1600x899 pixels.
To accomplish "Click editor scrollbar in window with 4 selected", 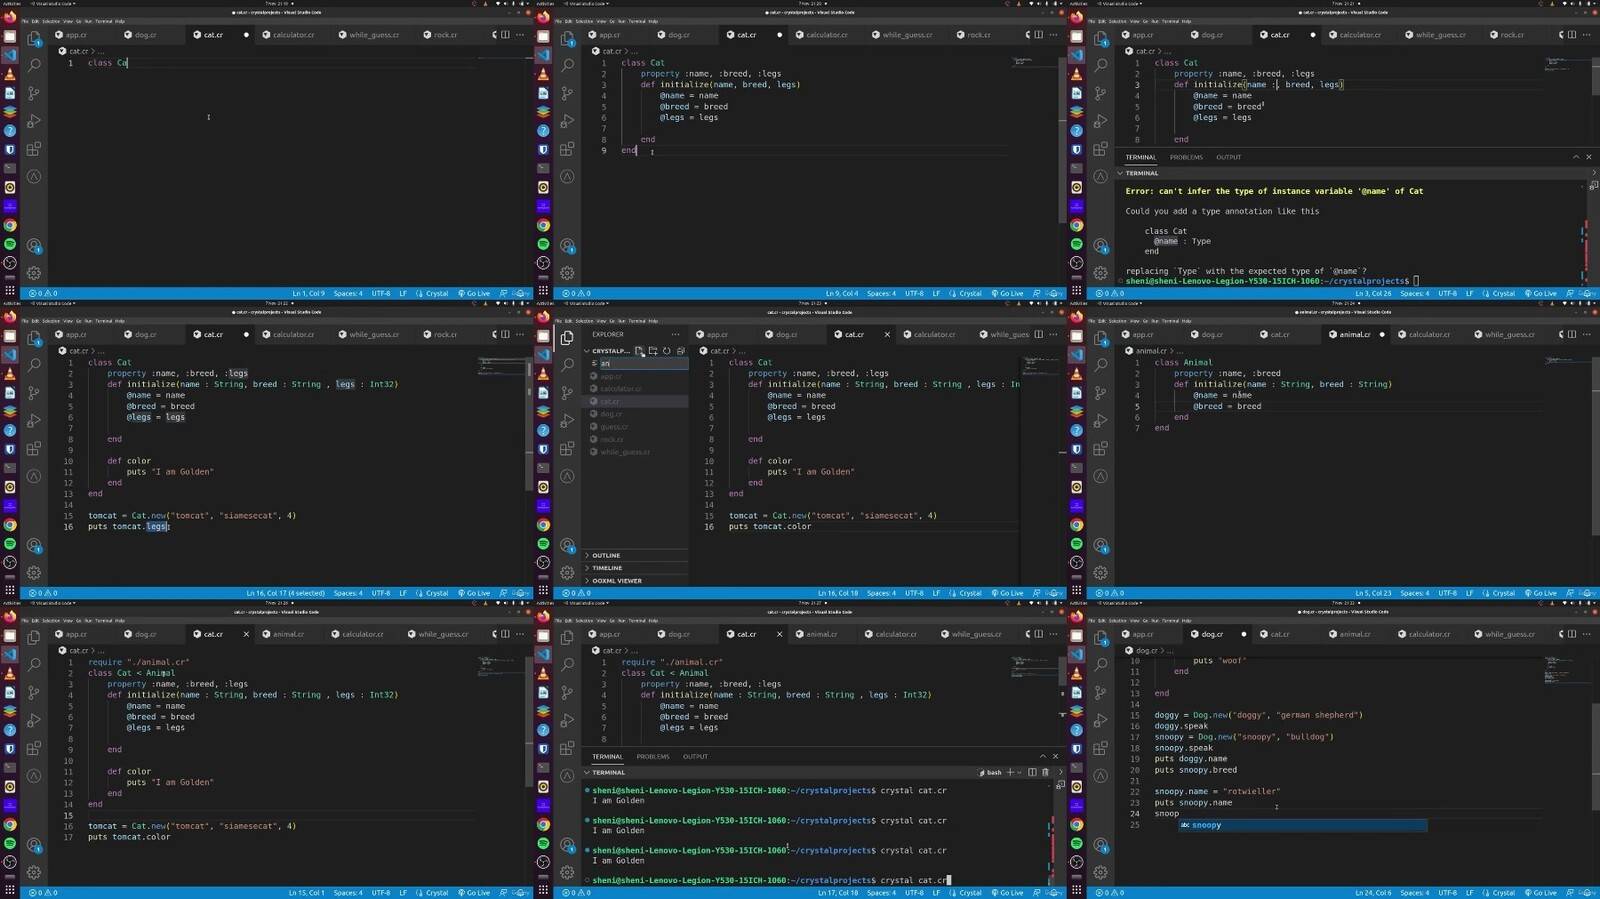I will click(x=529, y=422).
